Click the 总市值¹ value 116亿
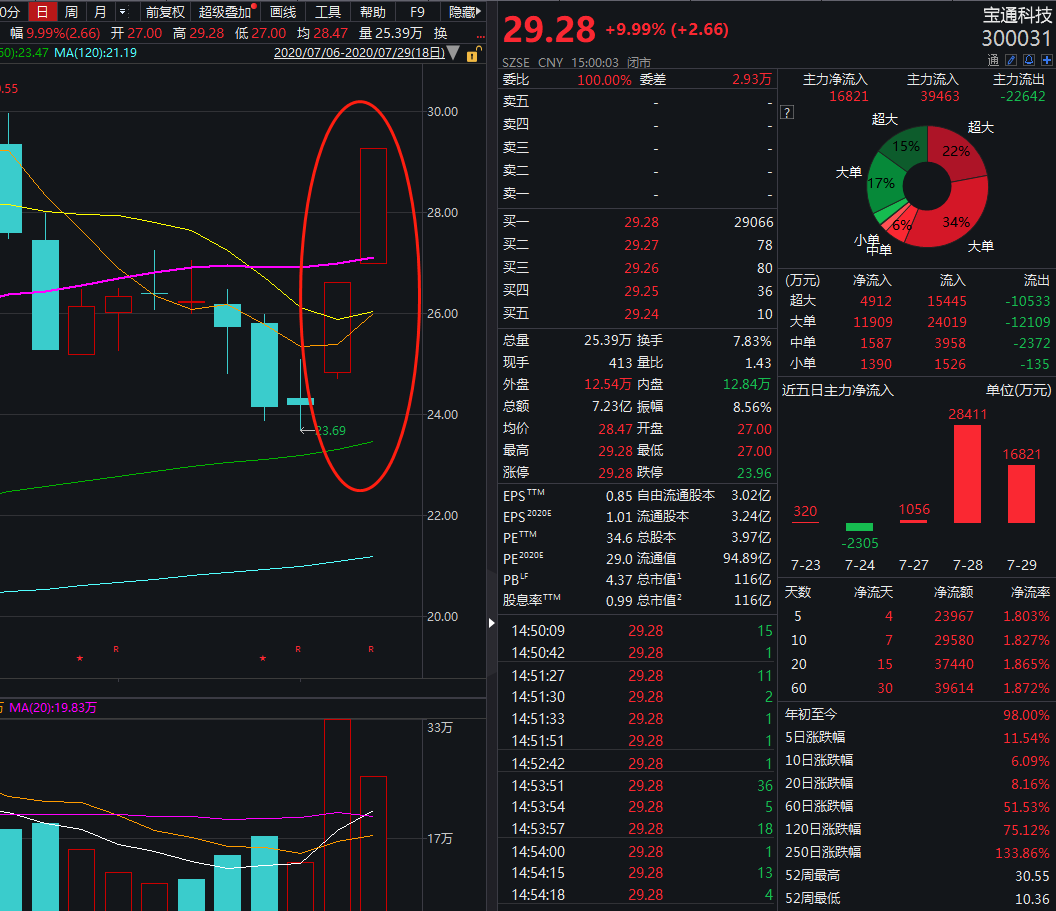The image size is (1056, 911). (x=752, y=580)
